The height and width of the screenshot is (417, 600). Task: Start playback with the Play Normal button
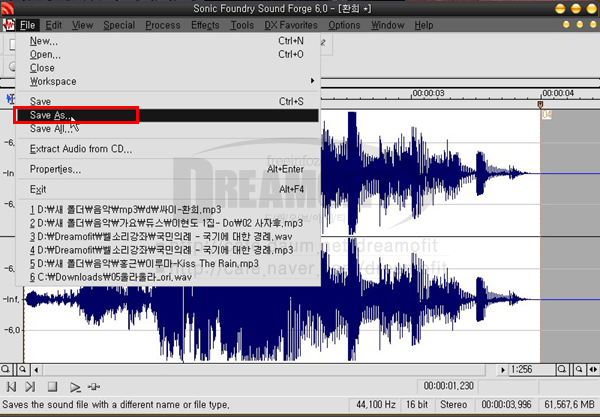click(75, 388)
